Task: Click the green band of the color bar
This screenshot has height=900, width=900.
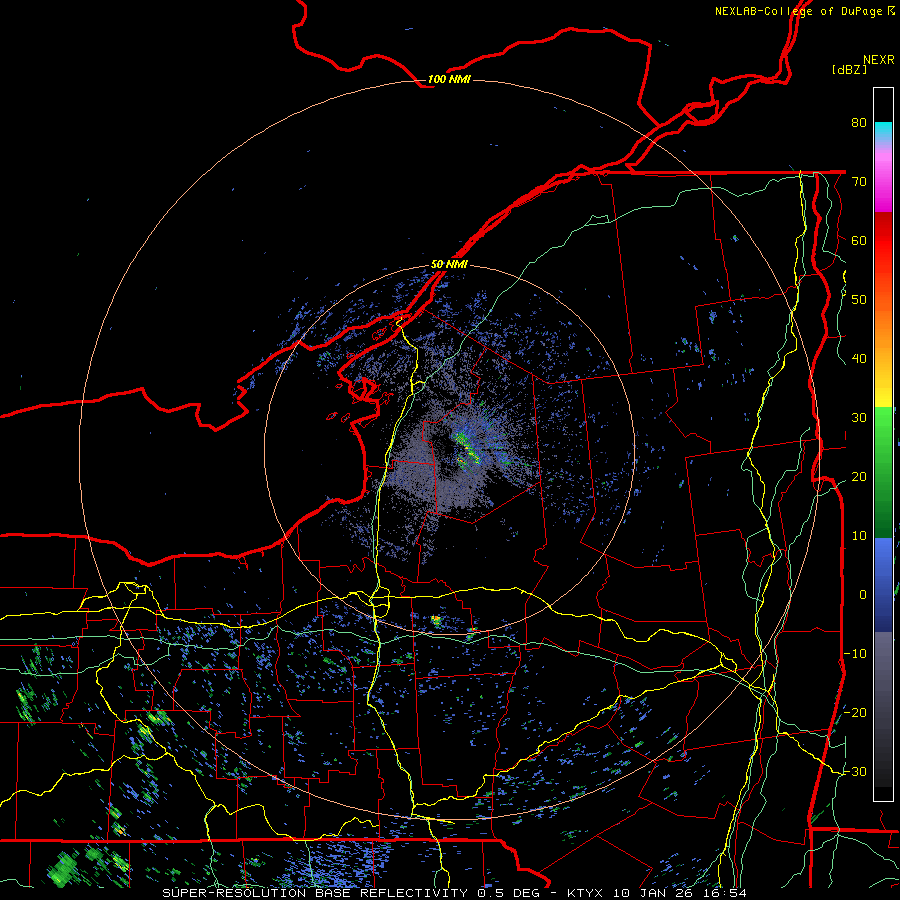Action: click(883, 472)
